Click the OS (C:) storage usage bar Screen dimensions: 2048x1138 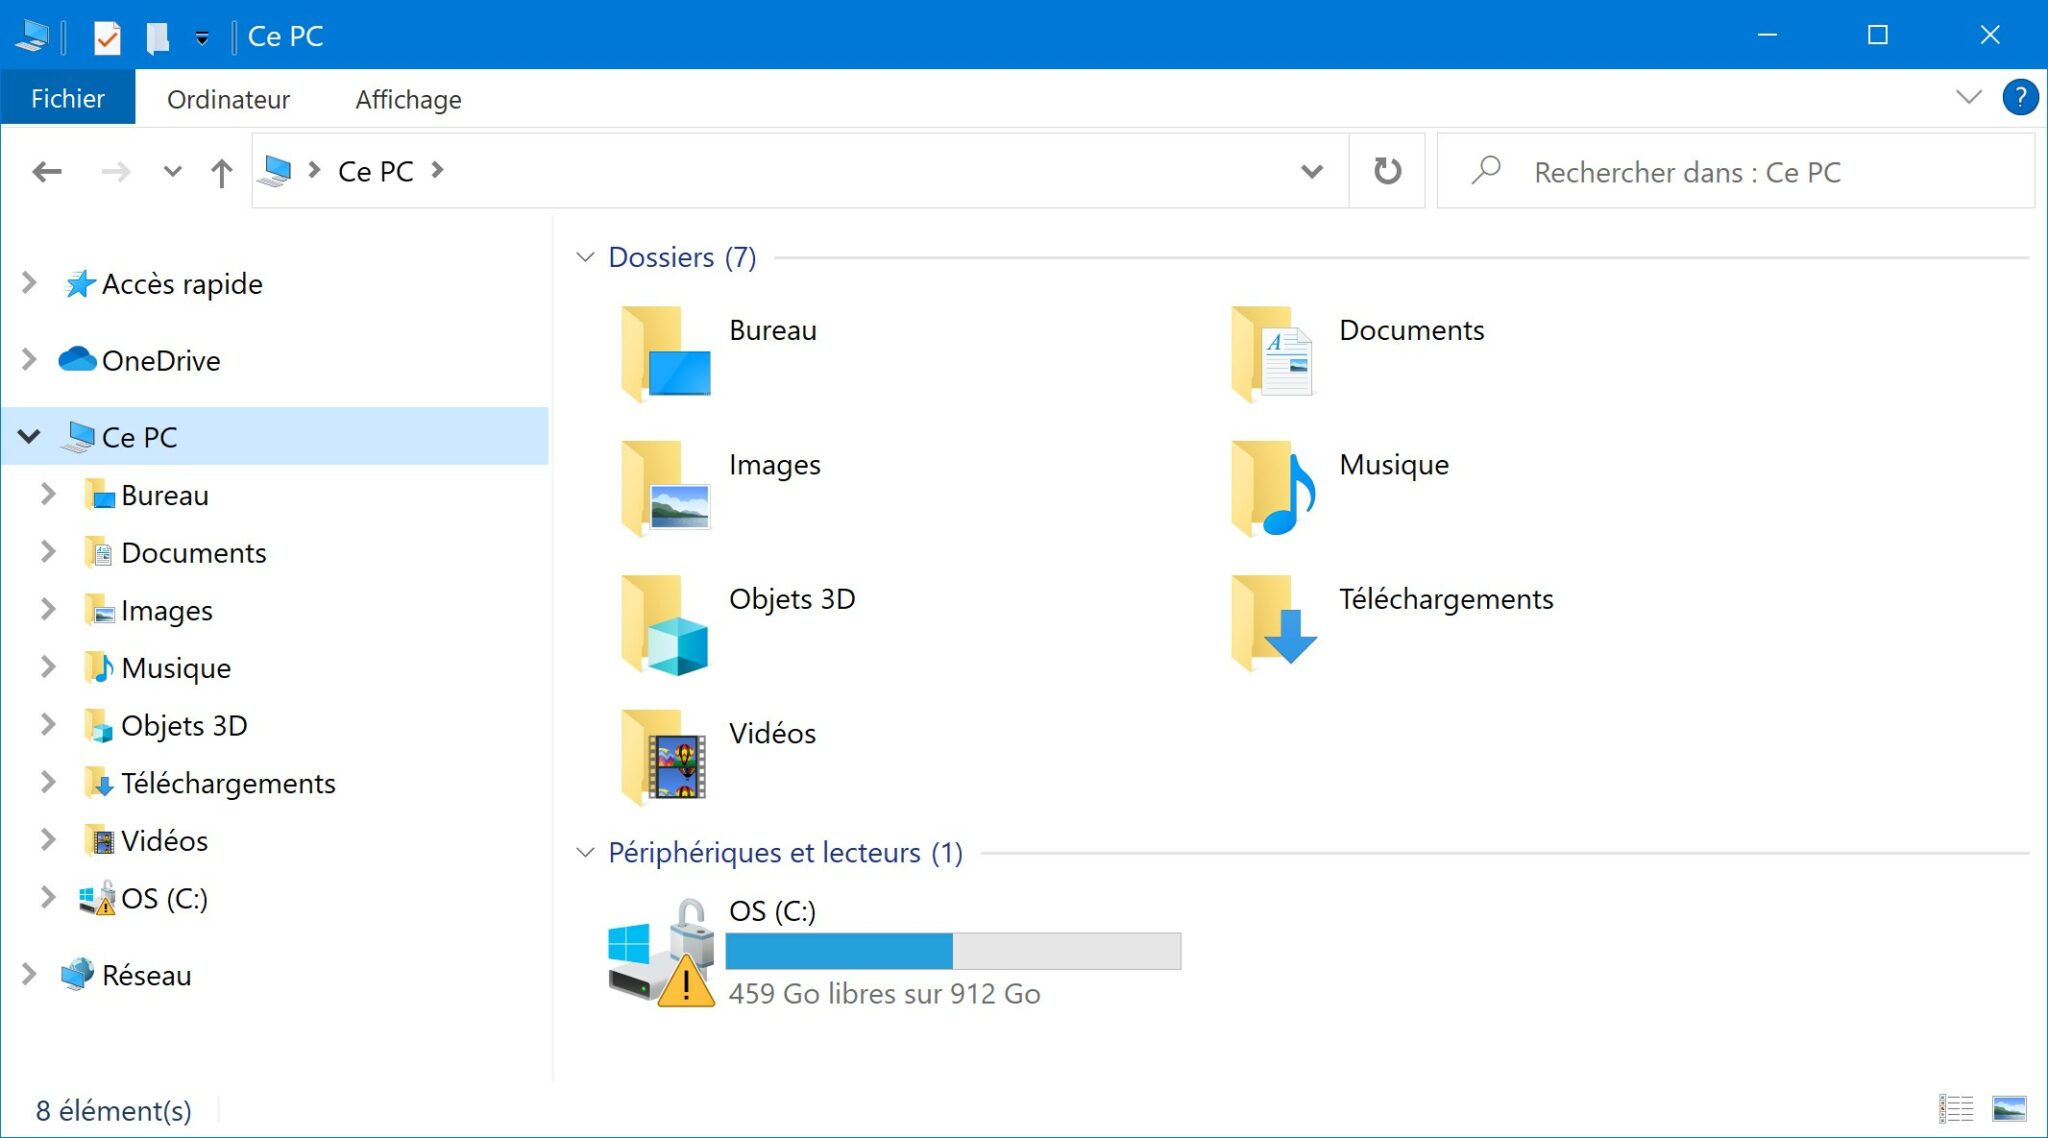(x=952, y=951)
